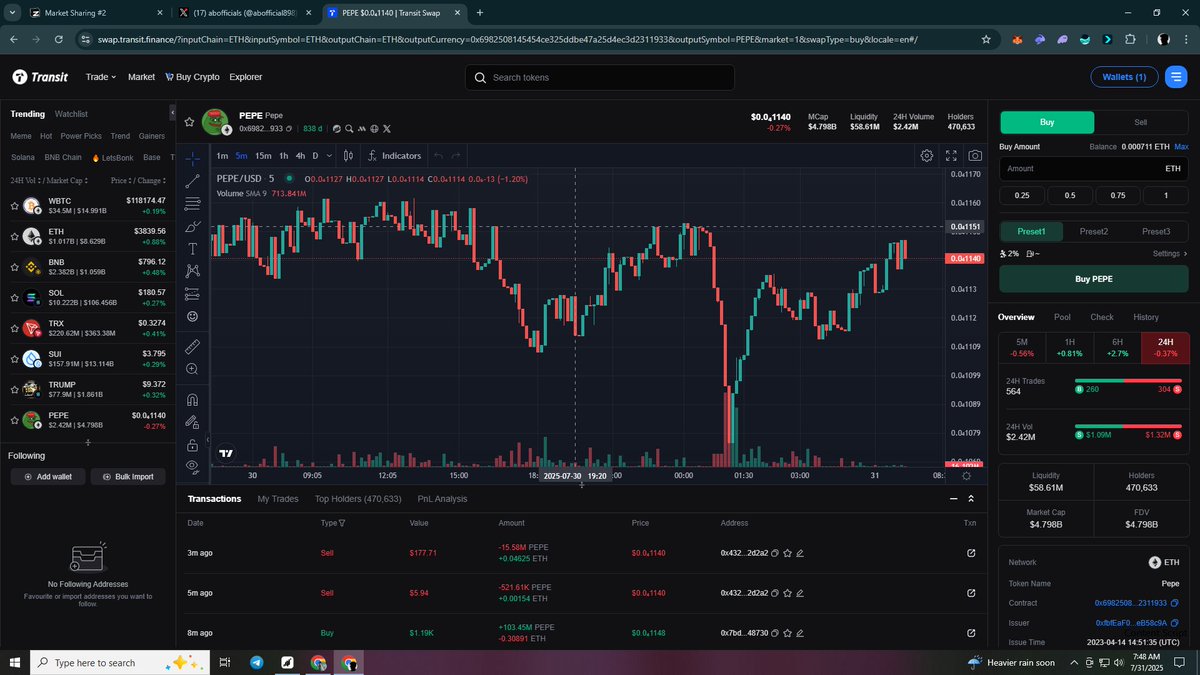Star ETH in trending list

14,236
